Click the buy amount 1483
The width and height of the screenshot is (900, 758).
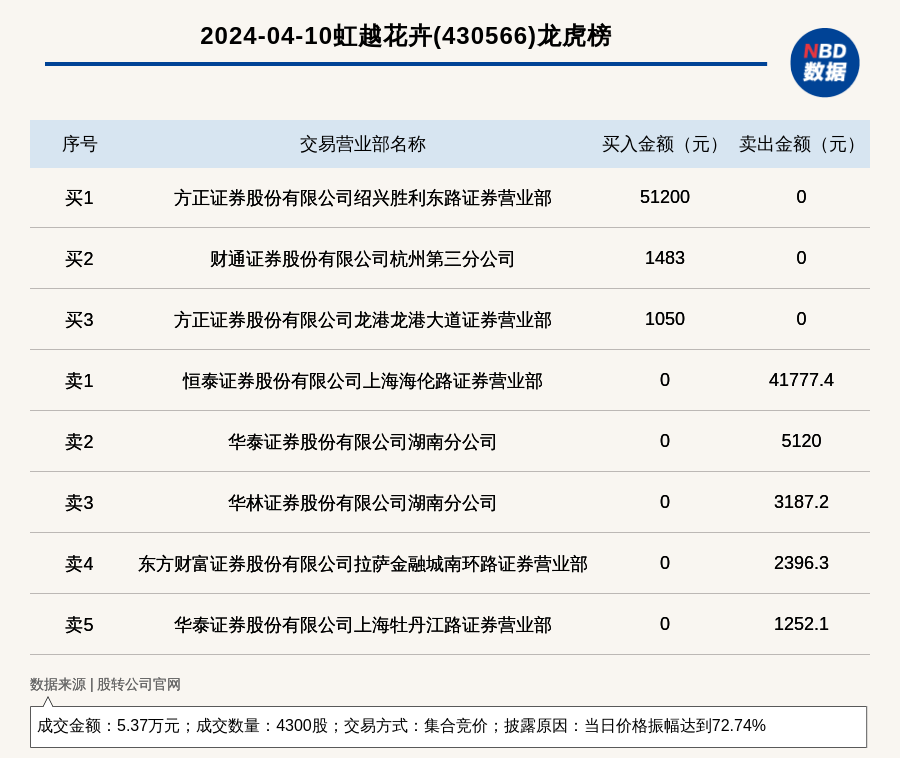665,258
